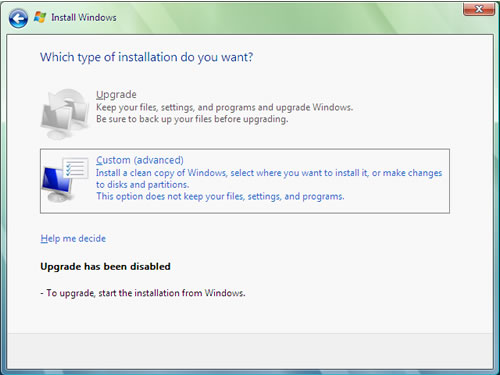Click 'Be sure to back up your files' text
The width and height of the screenshot is (500, 375).
pyautogui.click(x=192, y=119)
